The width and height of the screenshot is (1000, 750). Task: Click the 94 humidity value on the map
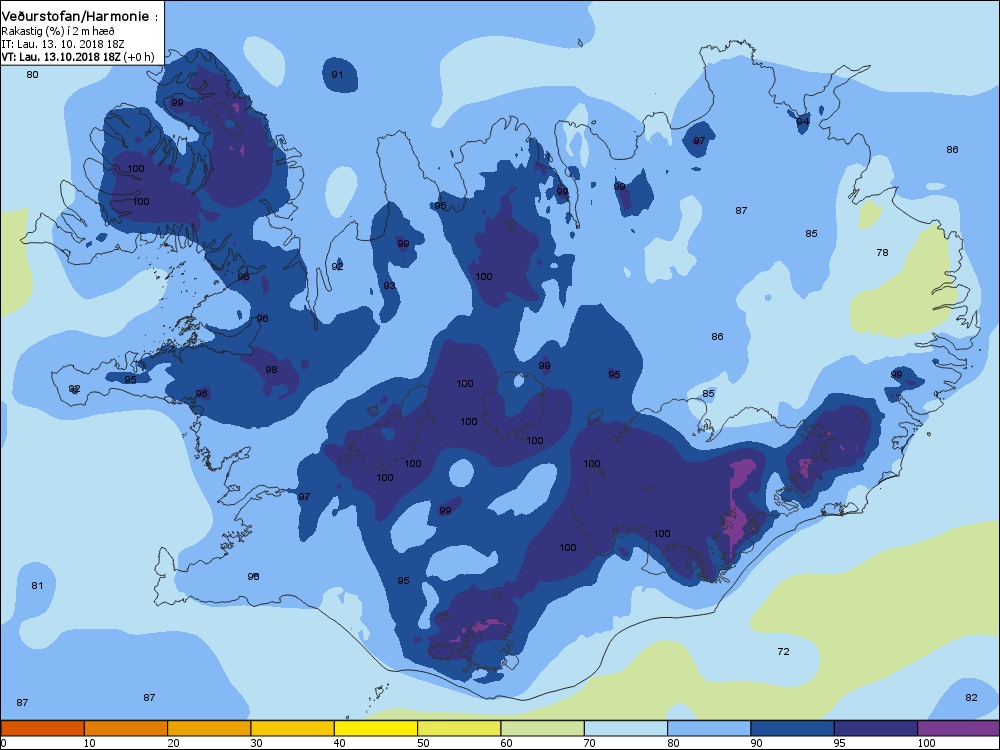[803, 121]
